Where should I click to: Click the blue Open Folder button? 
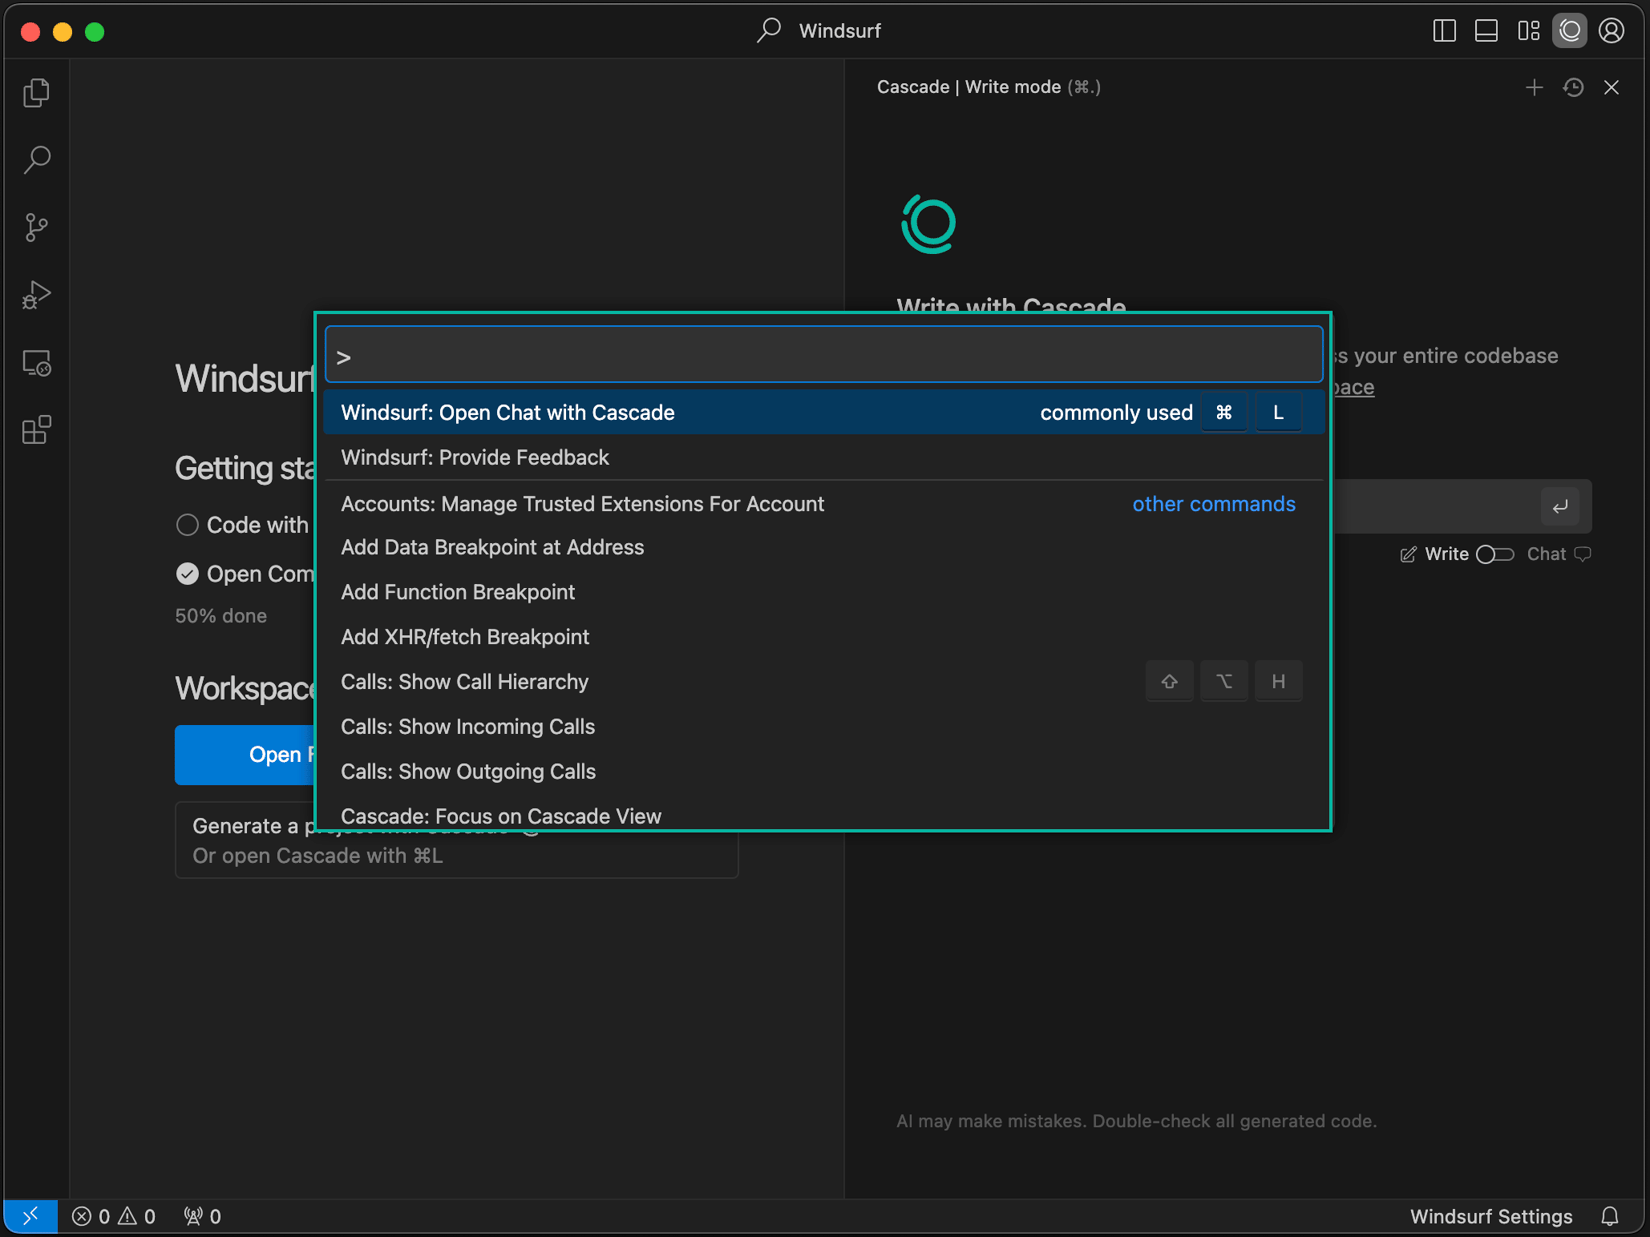coord(246,755)
